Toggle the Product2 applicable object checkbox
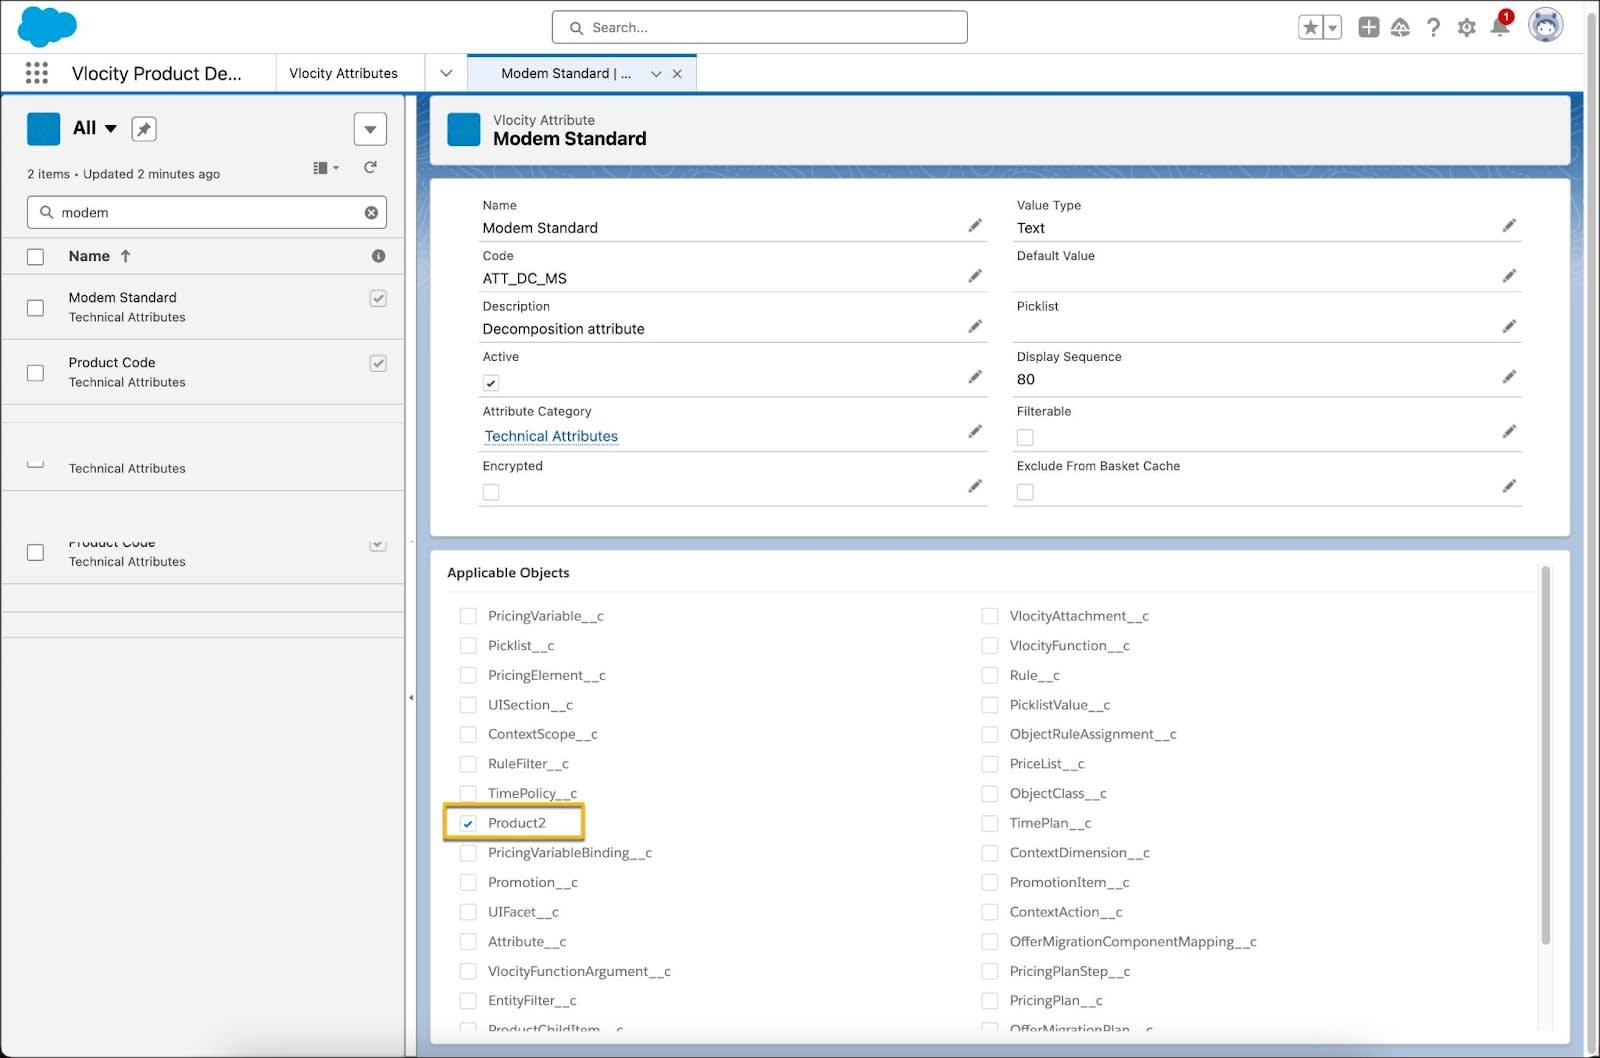This screenshot has width=1600, height=1058. (x=468, y=824)
